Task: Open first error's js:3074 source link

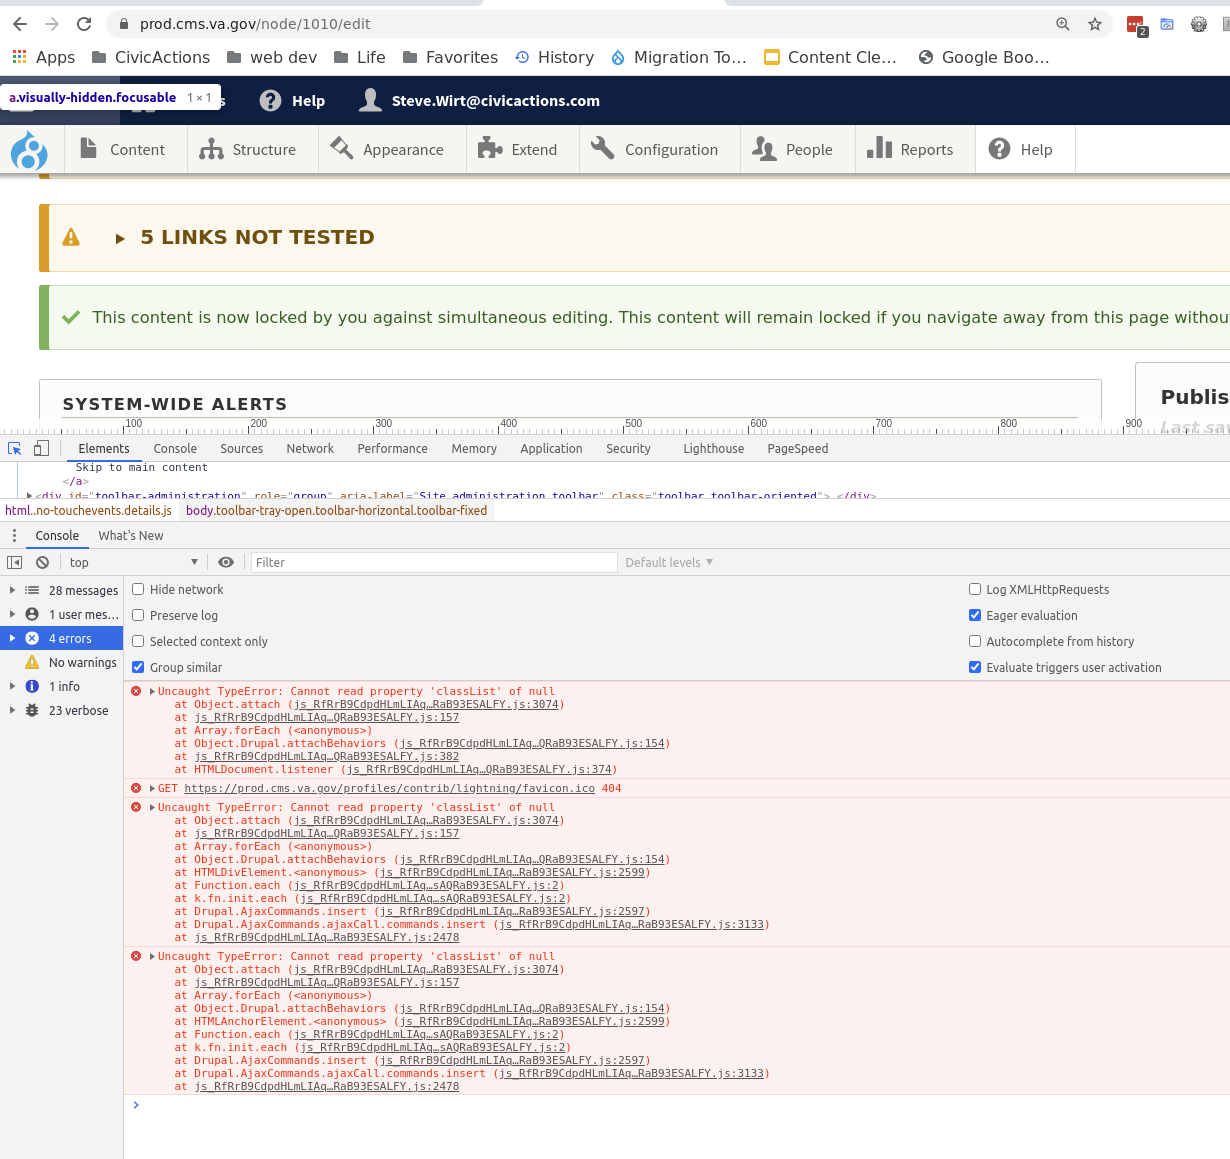Action: point(427,705)
